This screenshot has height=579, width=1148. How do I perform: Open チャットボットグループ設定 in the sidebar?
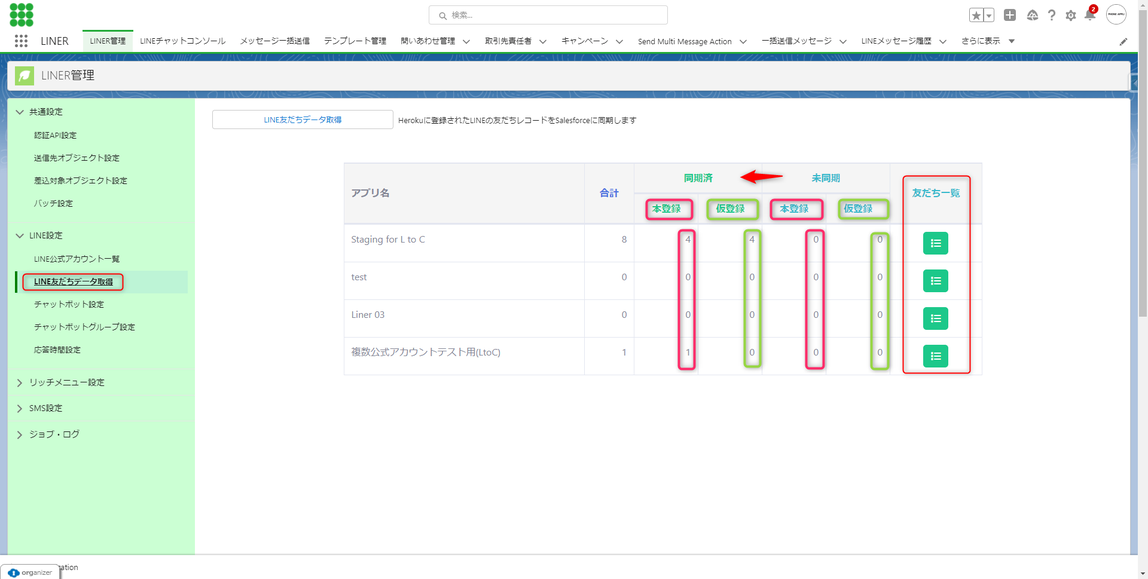click(x=84, y=326)
